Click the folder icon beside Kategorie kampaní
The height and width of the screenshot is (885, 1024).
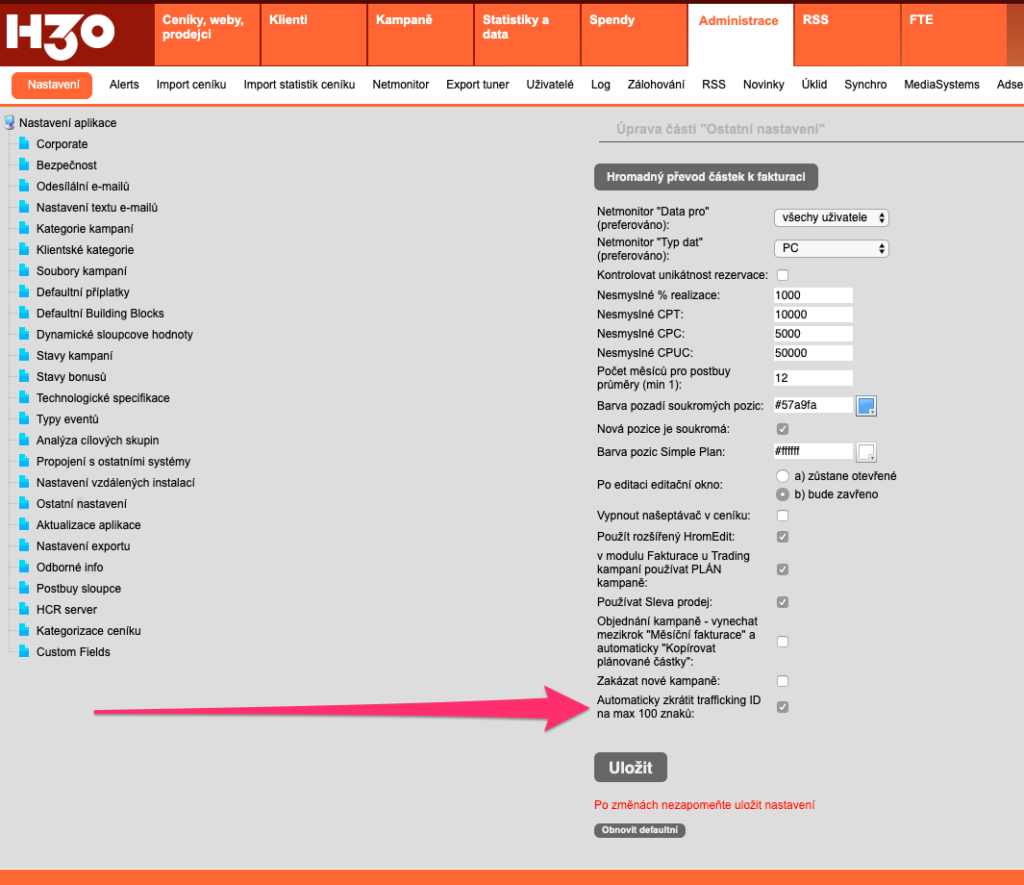pyautogui.click(x=25, y=229)
